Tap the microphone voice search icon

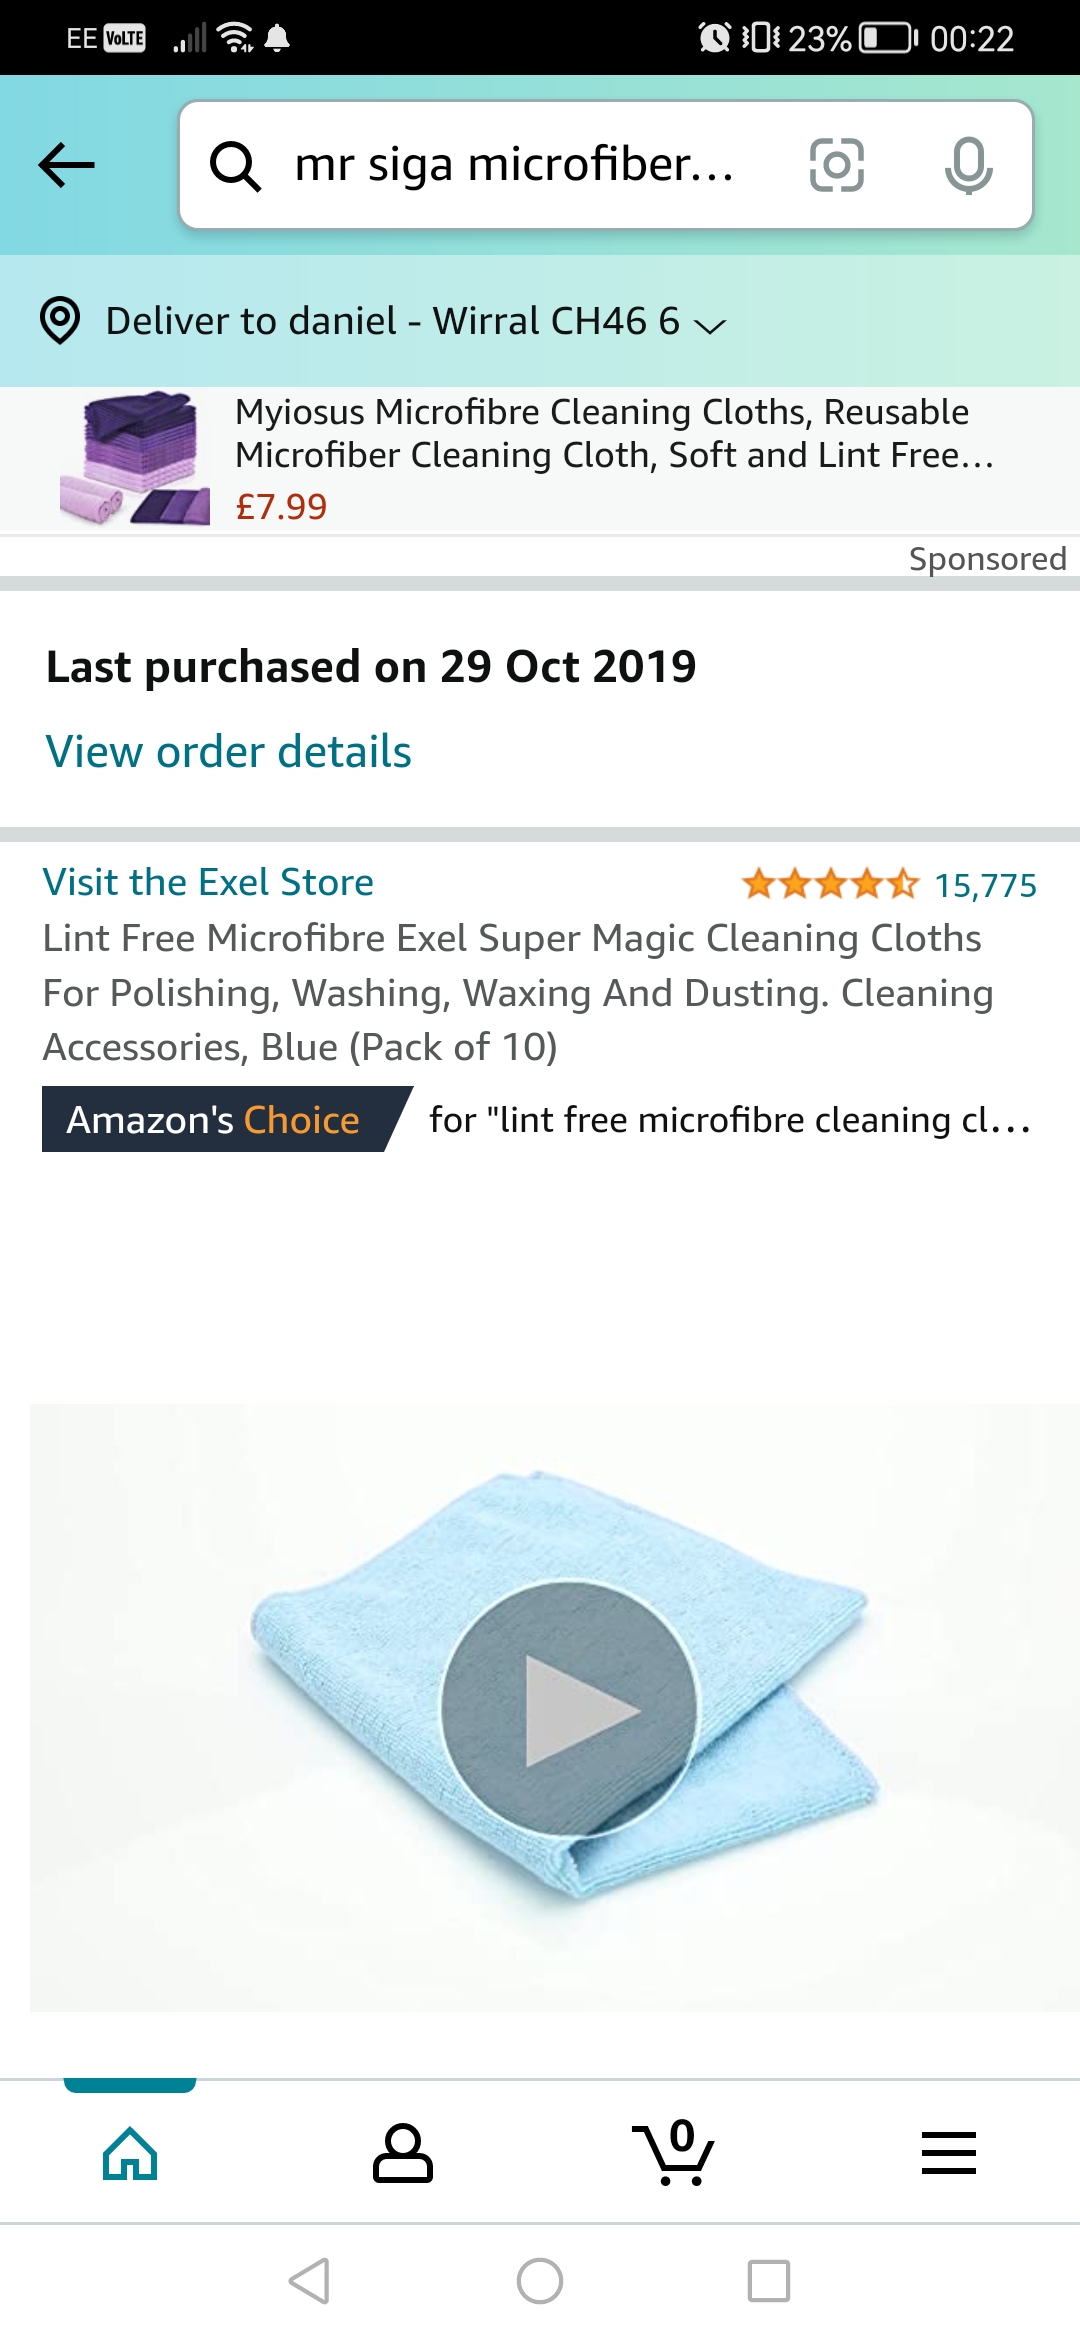pyautogui.click(x=968, y=165)
